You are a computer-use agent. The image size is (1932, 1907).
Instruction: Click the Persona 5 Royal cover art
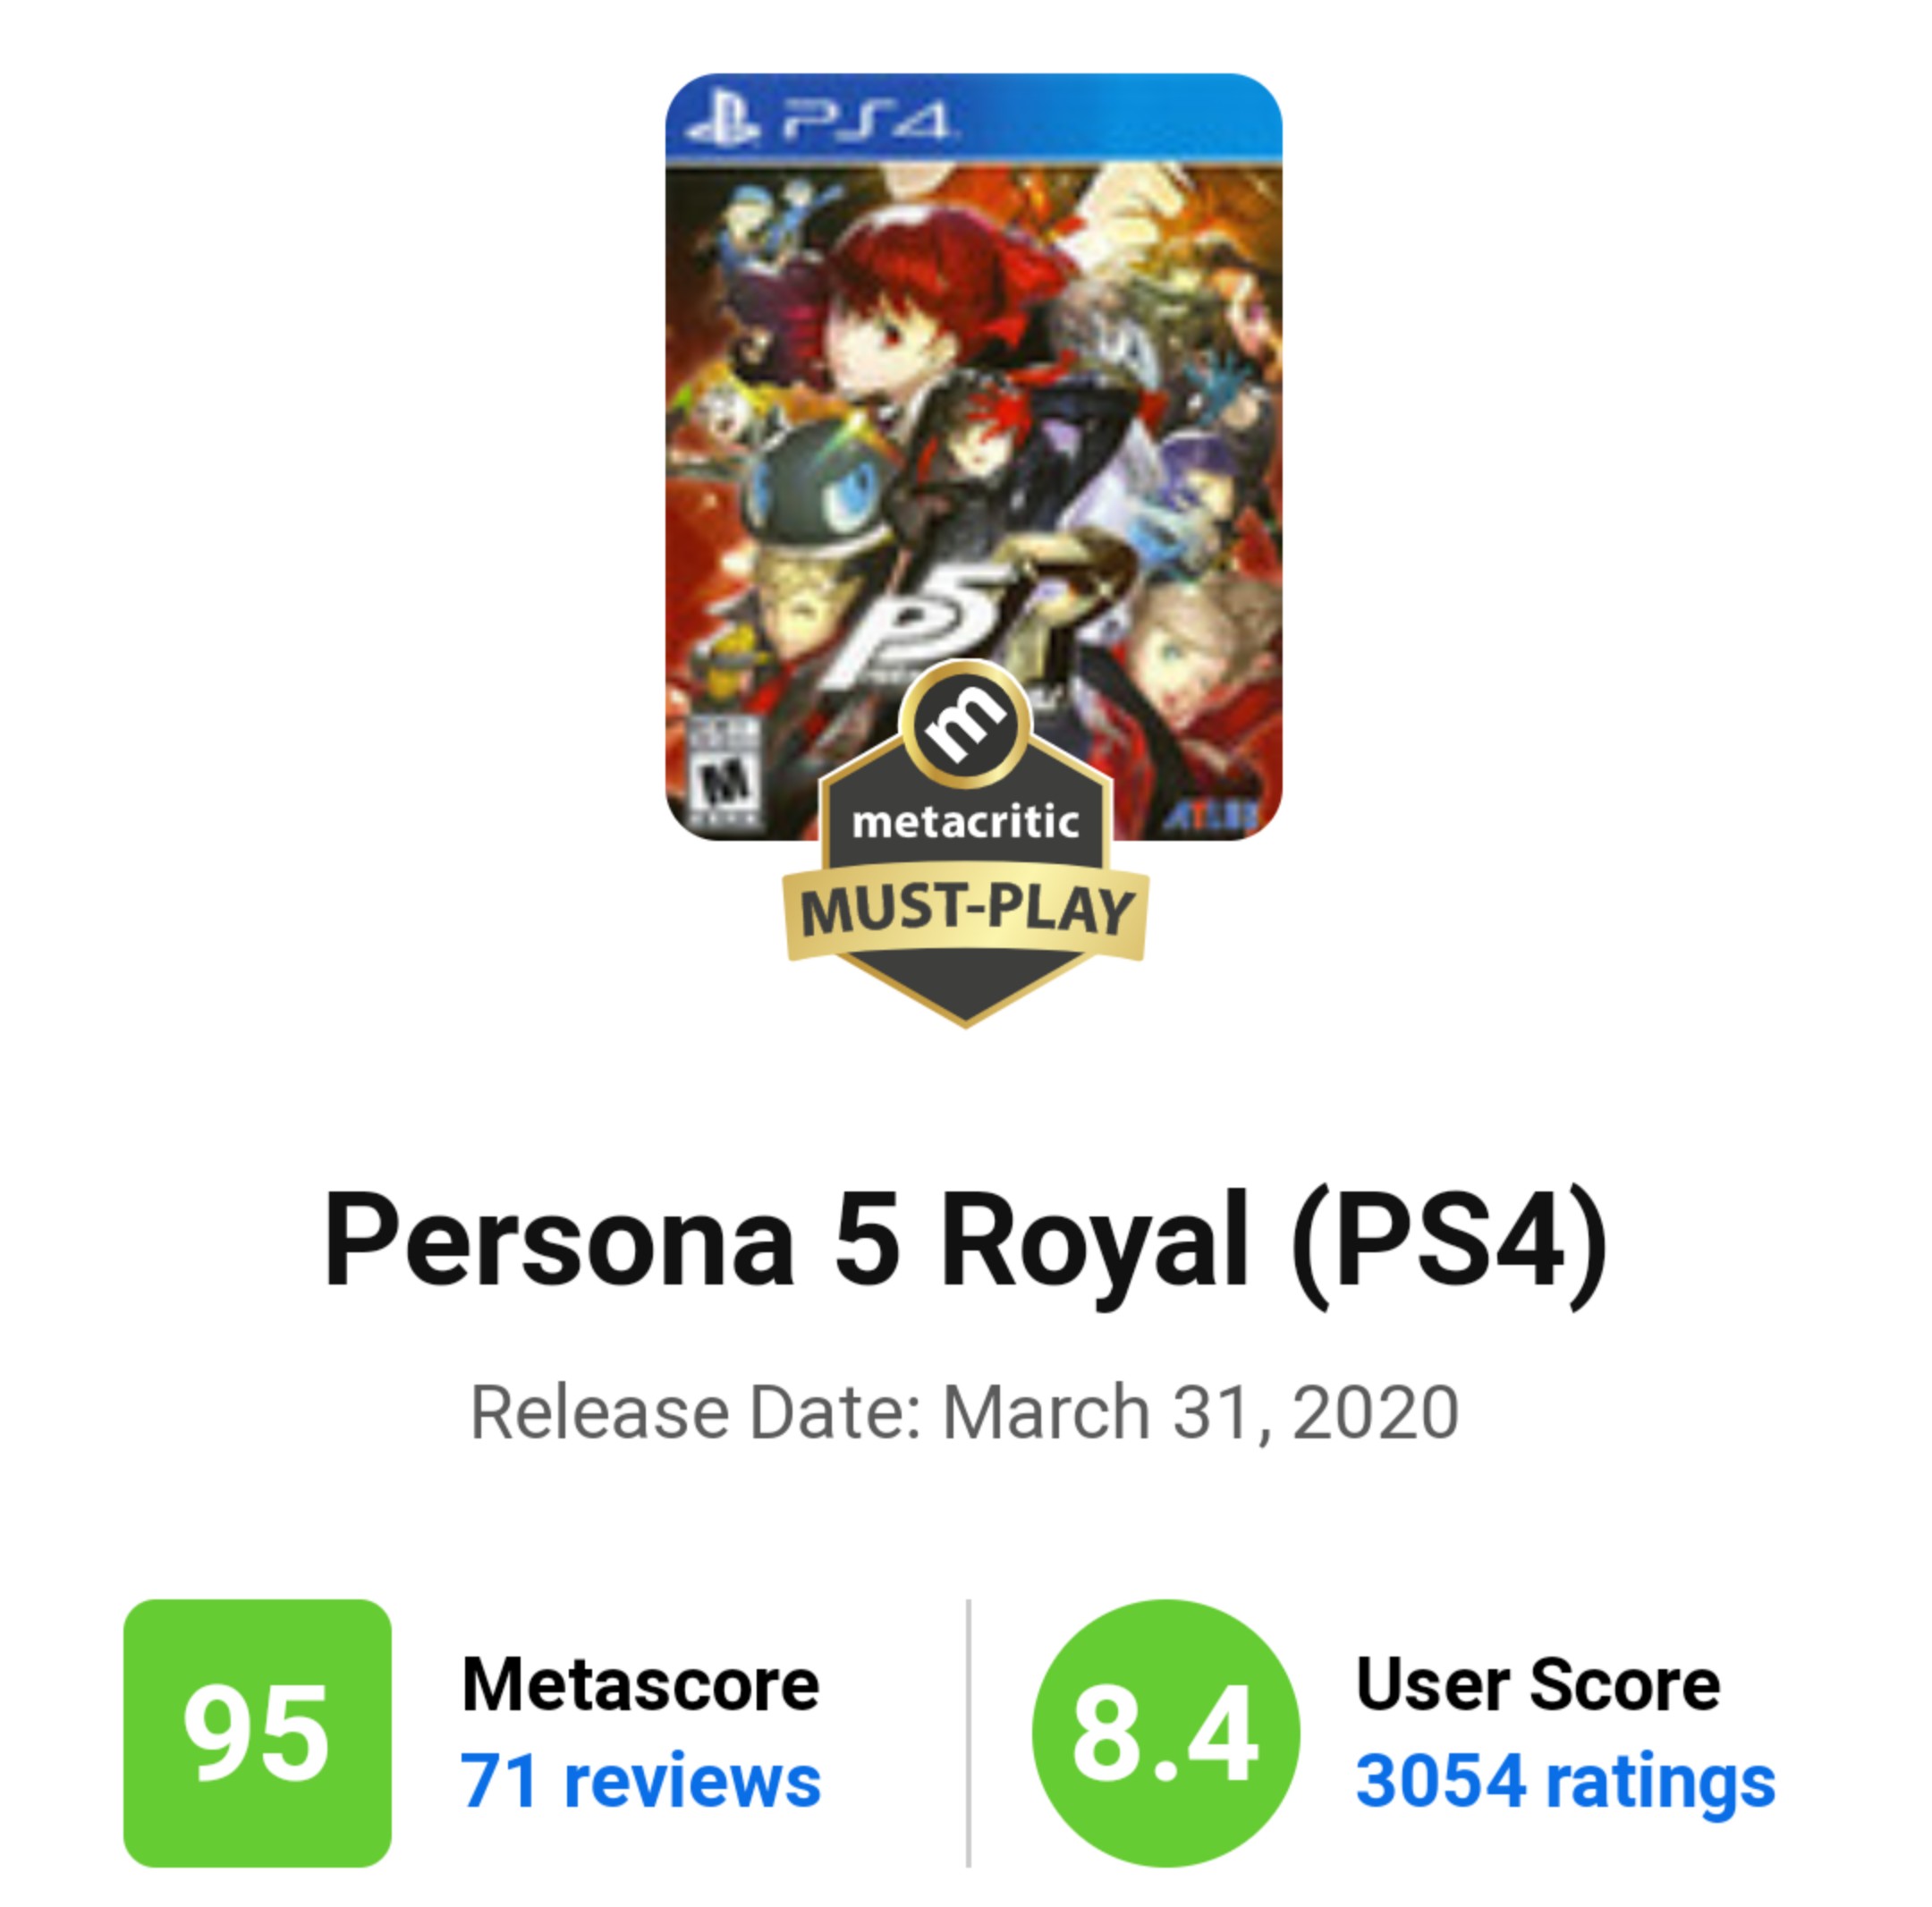click(973, 457)
